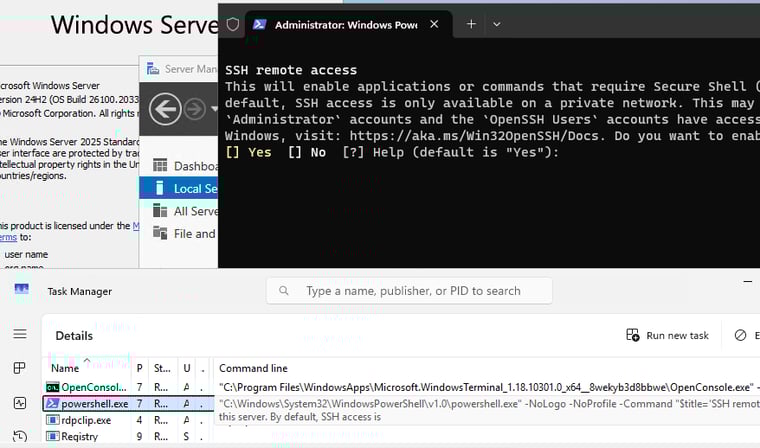Viewport: 760px width, 448px height.
Task: Open Server Manager navigation history dropdown arrow
Action: point(214,109)
